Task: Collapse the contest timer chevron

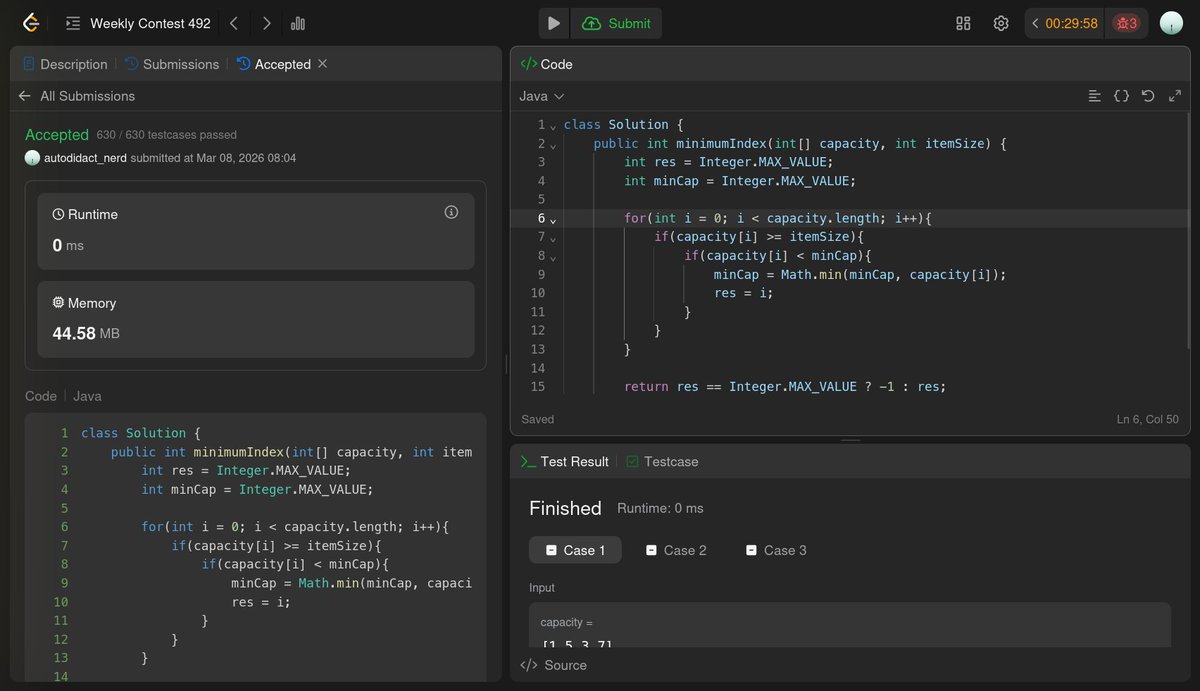Action: tap(1035, 23)
